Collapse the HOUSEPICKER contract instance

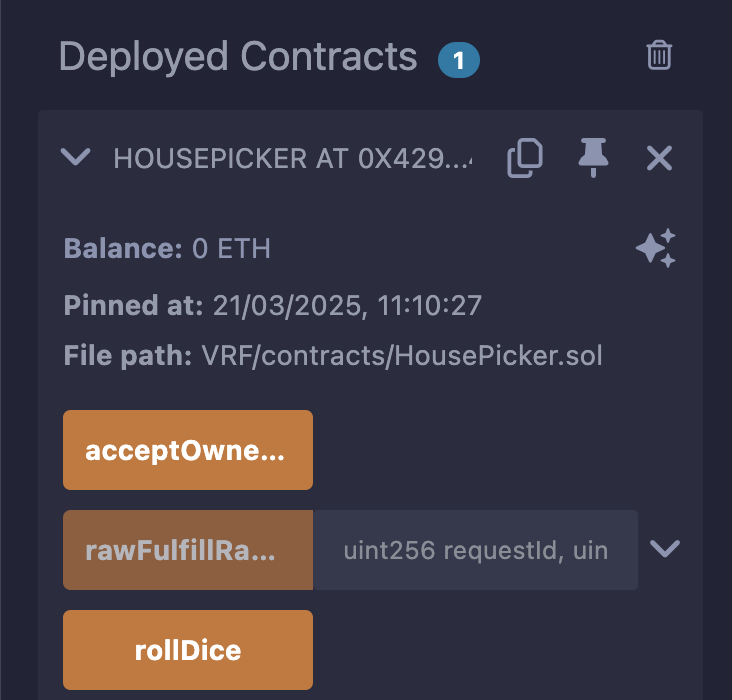[x=76, y=157]
